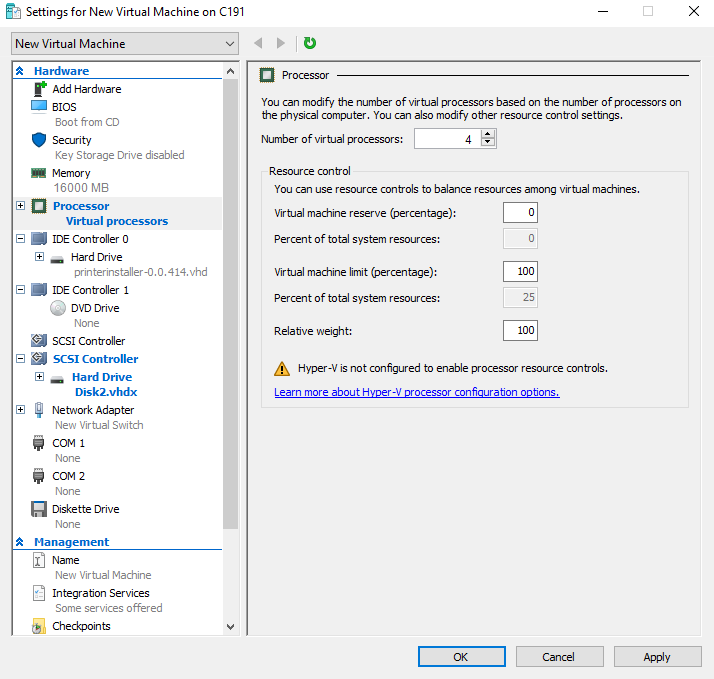Click the Name management icon

pyautogui.click(x=39, y=560)
